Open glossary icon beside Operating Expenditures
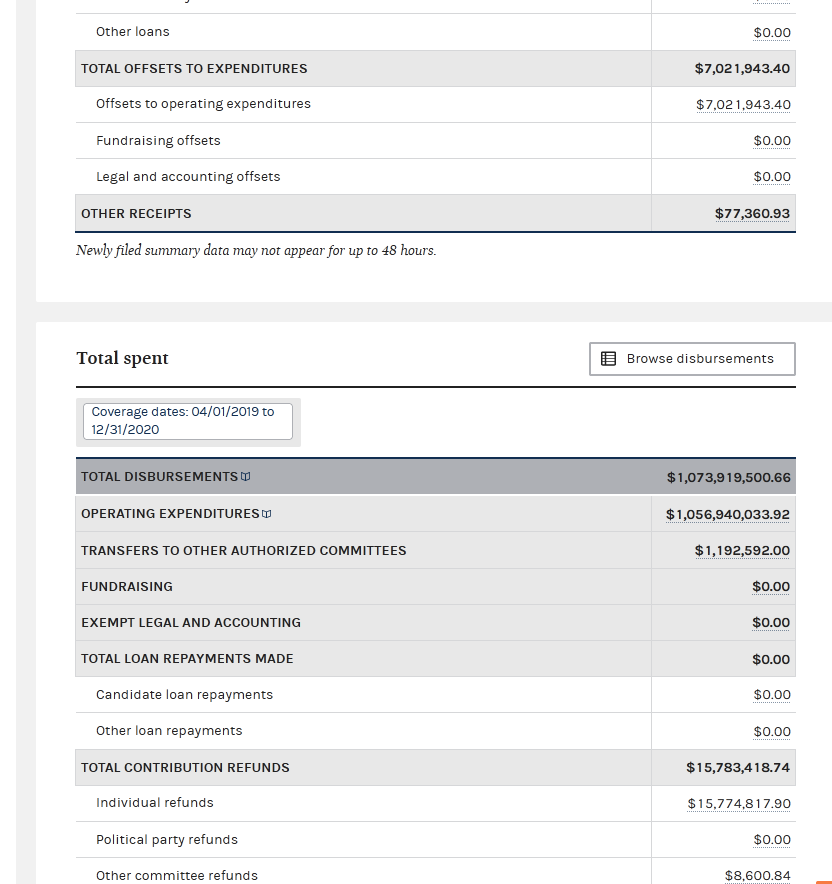Viewport: 832px width, 884px height. [267, 514]
